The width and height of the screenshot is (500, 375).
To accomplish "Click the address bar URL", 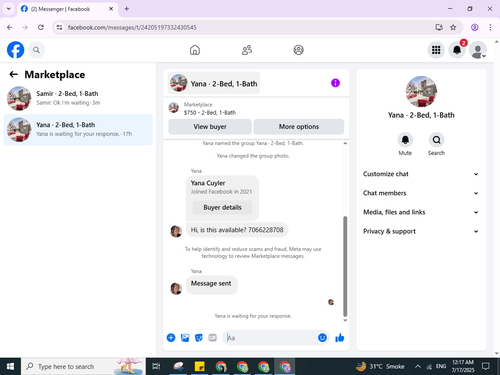I will click(x=132, y=27).
